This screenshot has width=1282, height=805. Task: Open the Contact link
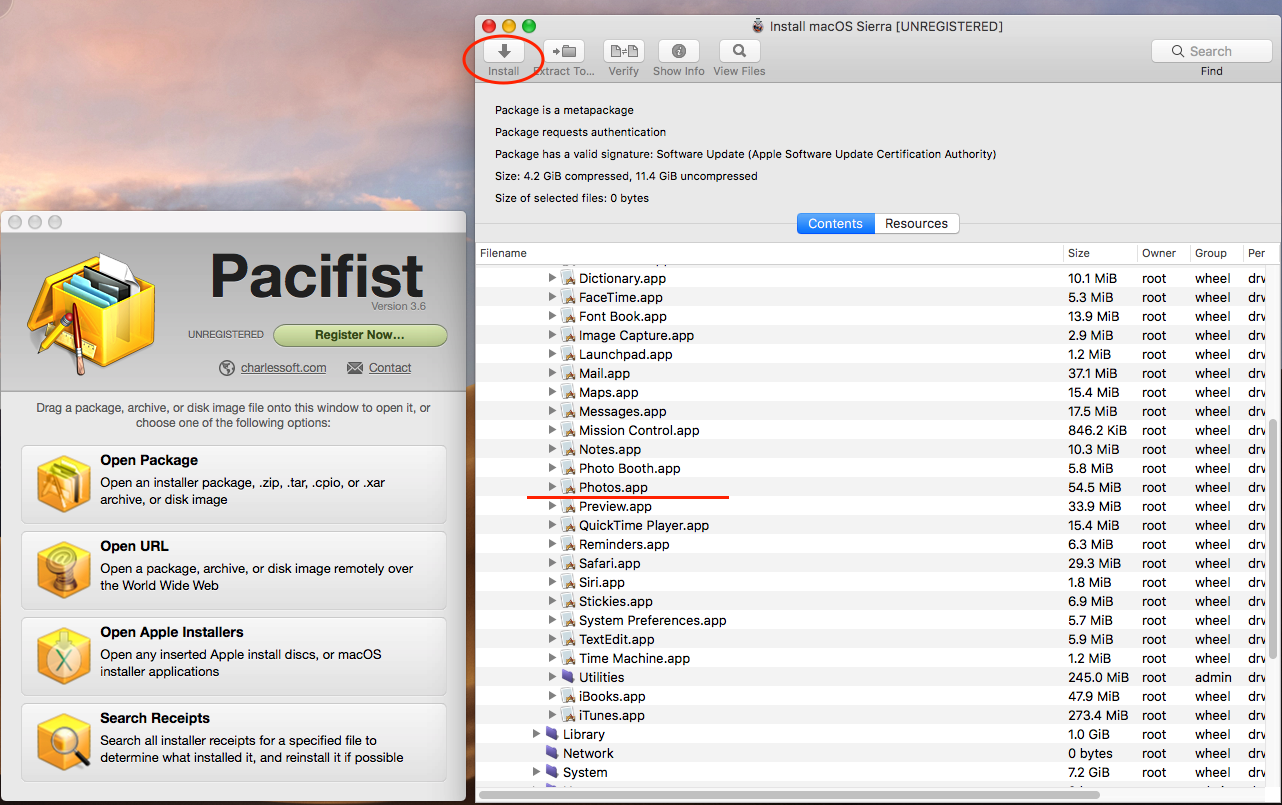click(390, 368)
